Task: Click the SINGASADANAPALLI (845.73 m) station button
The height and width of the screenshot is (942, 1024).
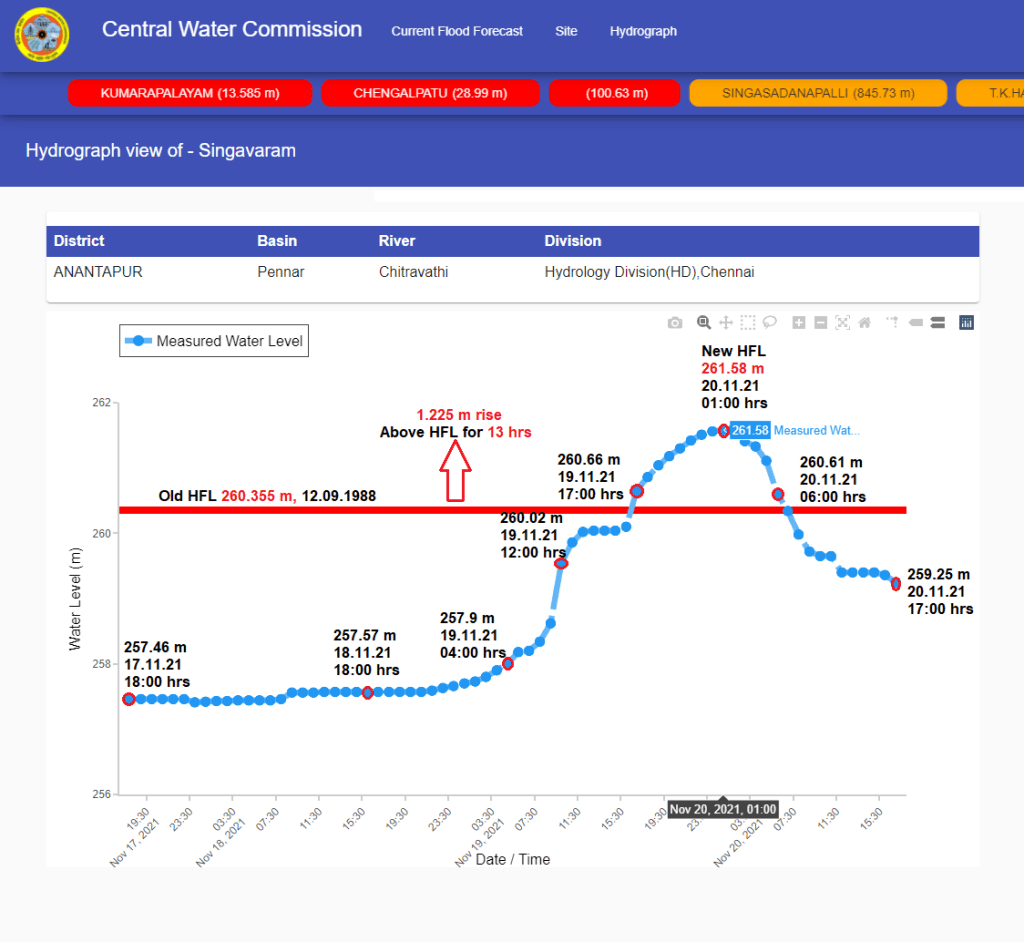Action: click(818, 93)
